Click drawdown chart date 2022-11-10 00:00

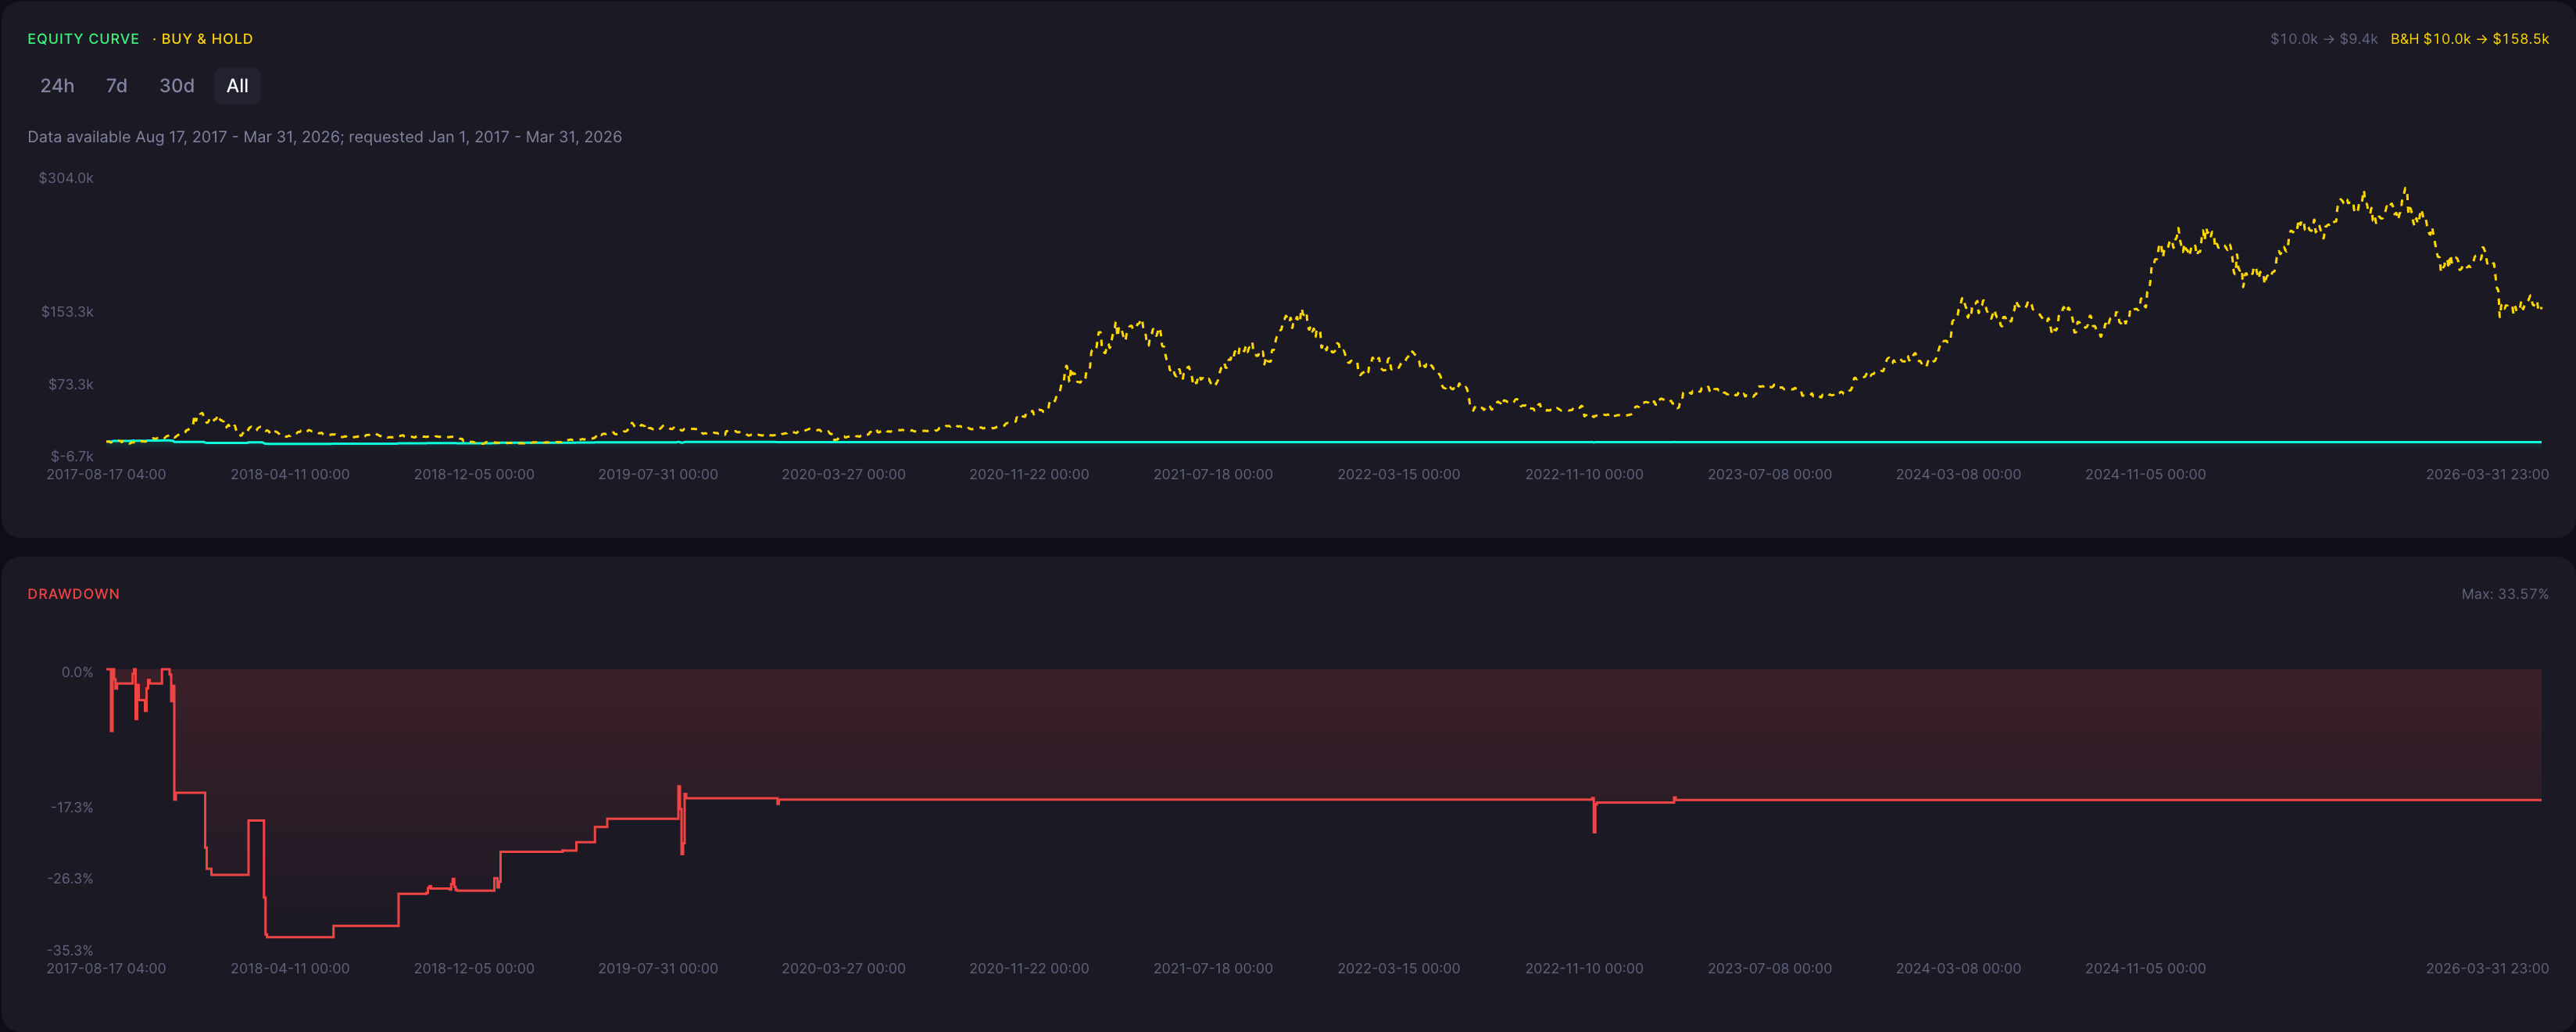tap(1584, 968)
